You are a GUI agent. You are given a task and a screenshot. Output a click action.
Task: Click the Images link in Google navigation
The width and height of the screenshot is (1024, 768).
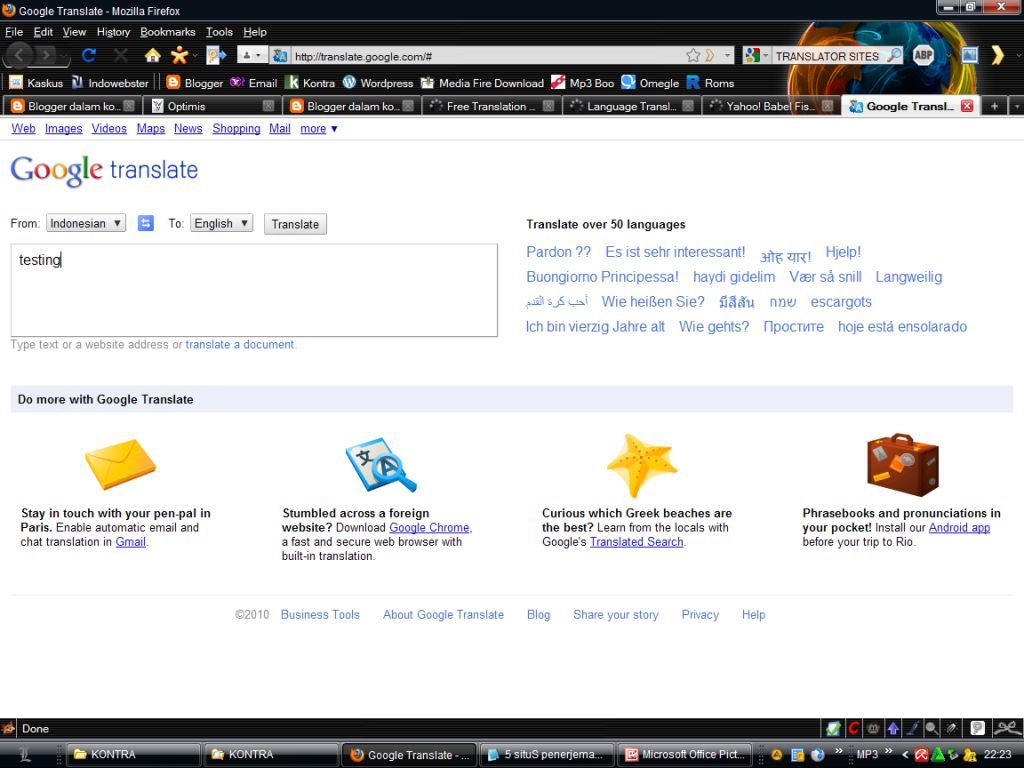[x=63, y=129]
